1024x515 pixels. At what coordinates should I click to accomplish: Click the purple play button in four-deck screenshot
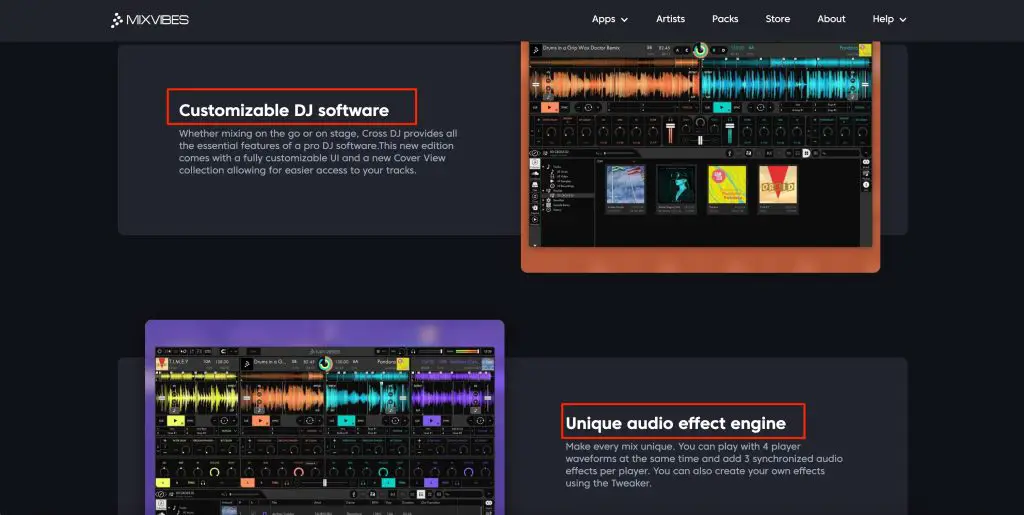[432, 421]
